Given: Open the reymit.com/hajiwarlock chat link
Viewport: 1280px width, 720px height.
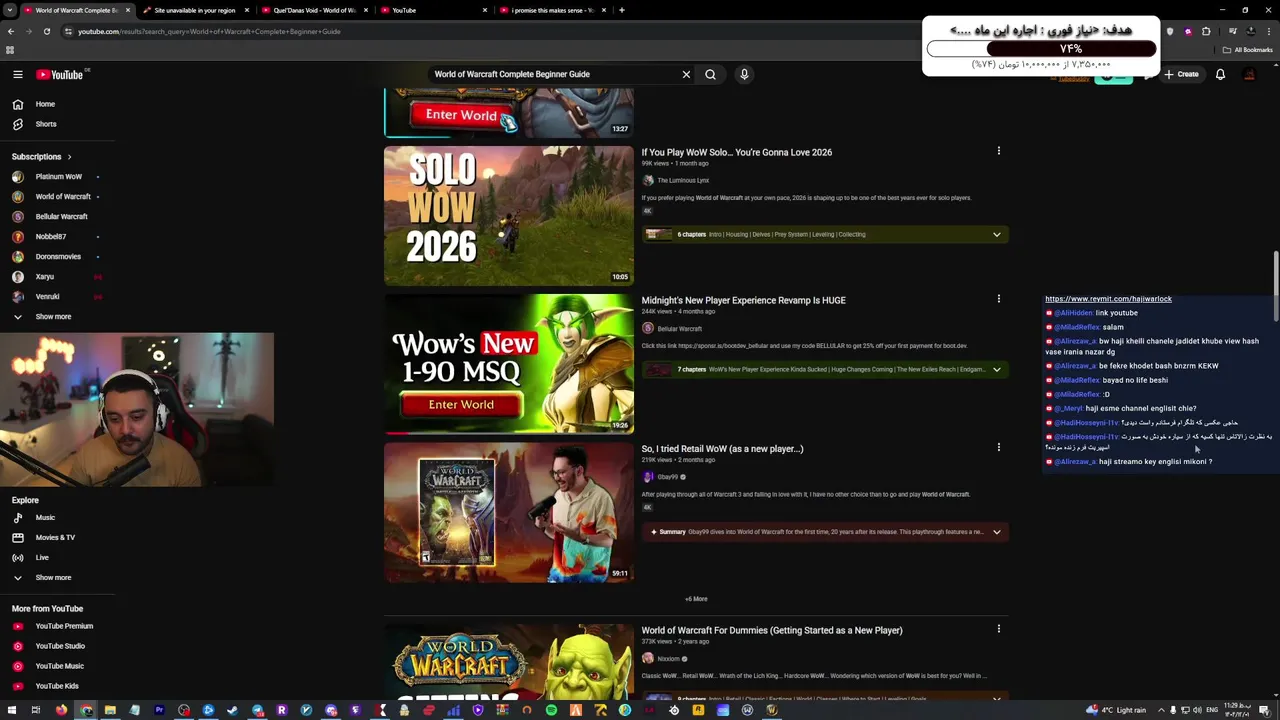Looking at the screenshot, I should coord(1108,299).
